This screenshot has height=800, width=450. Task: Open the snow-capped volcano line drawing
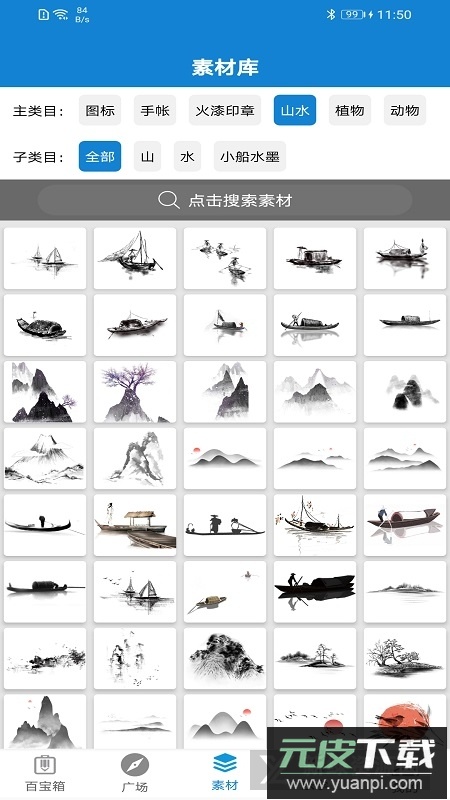45,458
